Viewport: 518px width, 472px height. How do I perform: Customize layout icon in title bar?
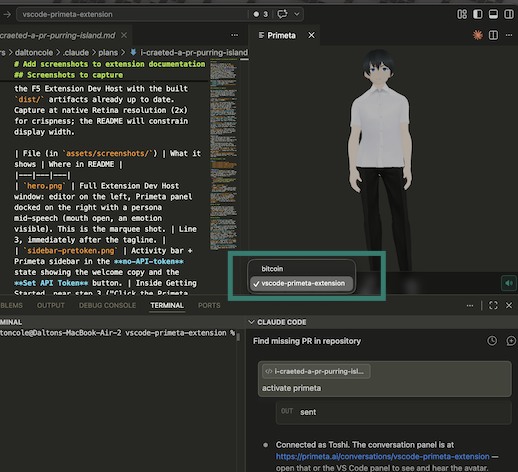[x=462, y=14]
